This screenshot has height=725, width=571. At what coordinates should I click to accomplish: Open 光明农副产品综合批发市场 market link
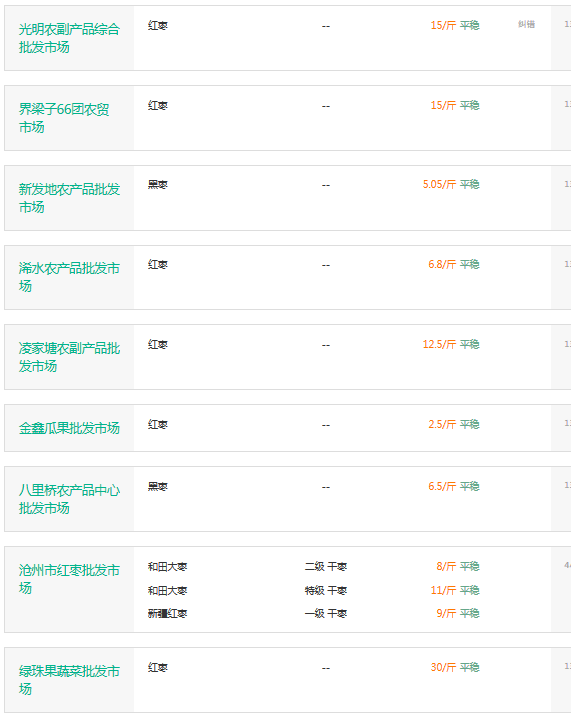tap(69, 38)
